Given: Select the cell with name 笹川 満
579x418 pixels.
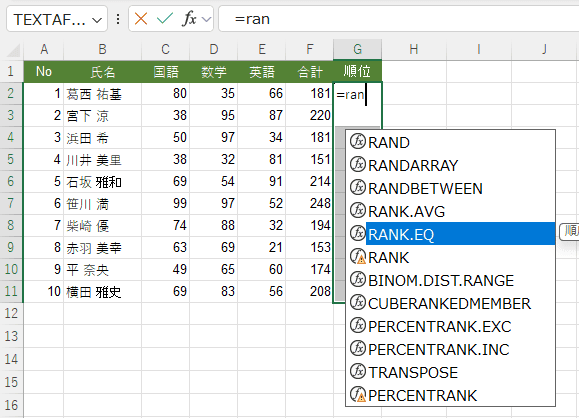Looking at the screenshot, I should coord(102,203).
